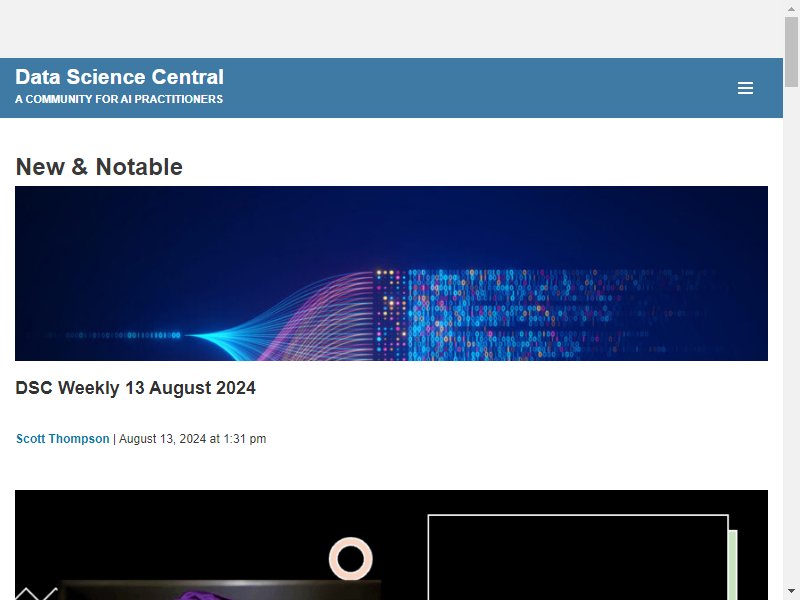The image size is (800, 600).
Task: Click the date 'August 13, 2024 at 1:31 pm'
Action: [192, 439]
